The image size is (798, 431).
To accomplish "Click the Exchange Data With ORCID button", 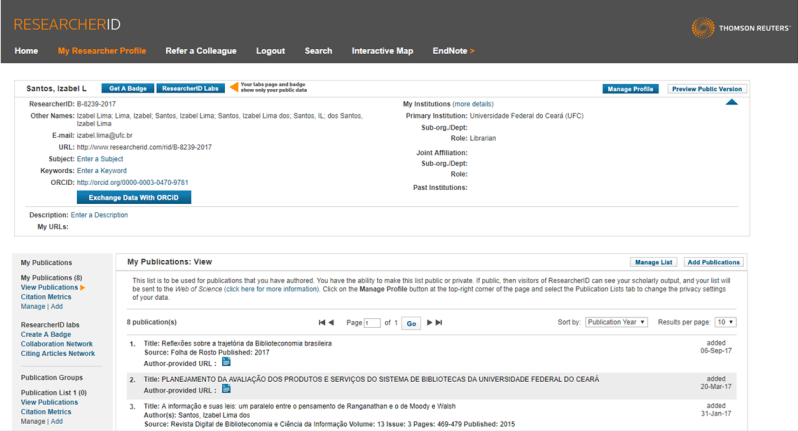I will (133, 197).
